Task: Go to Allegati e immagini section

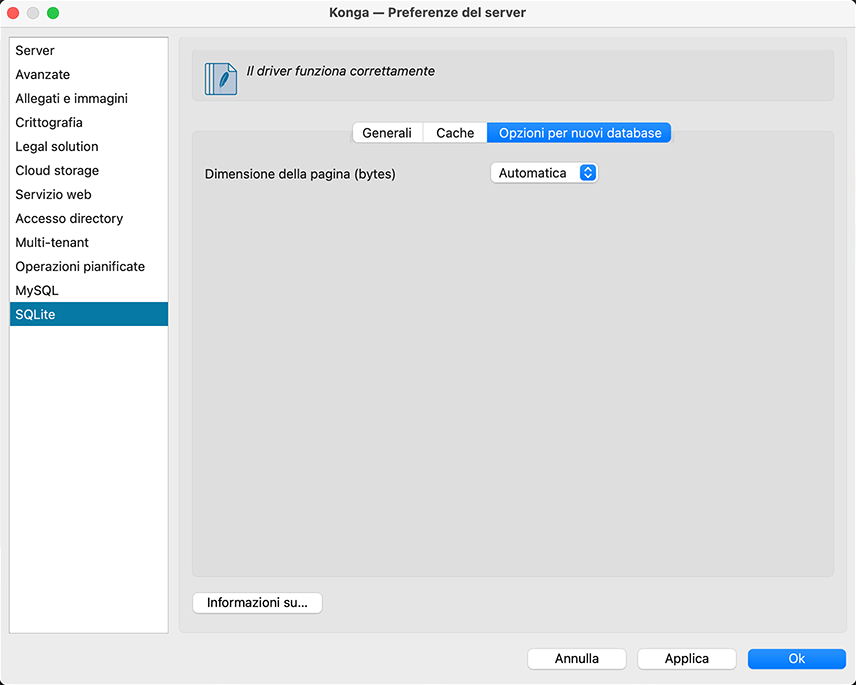Action: (x=71, y=99)
